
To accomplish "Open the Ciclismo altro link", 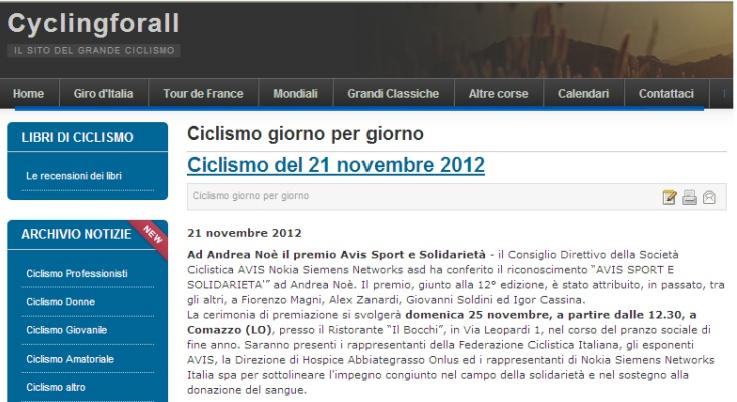I will [x=56, y=387].
